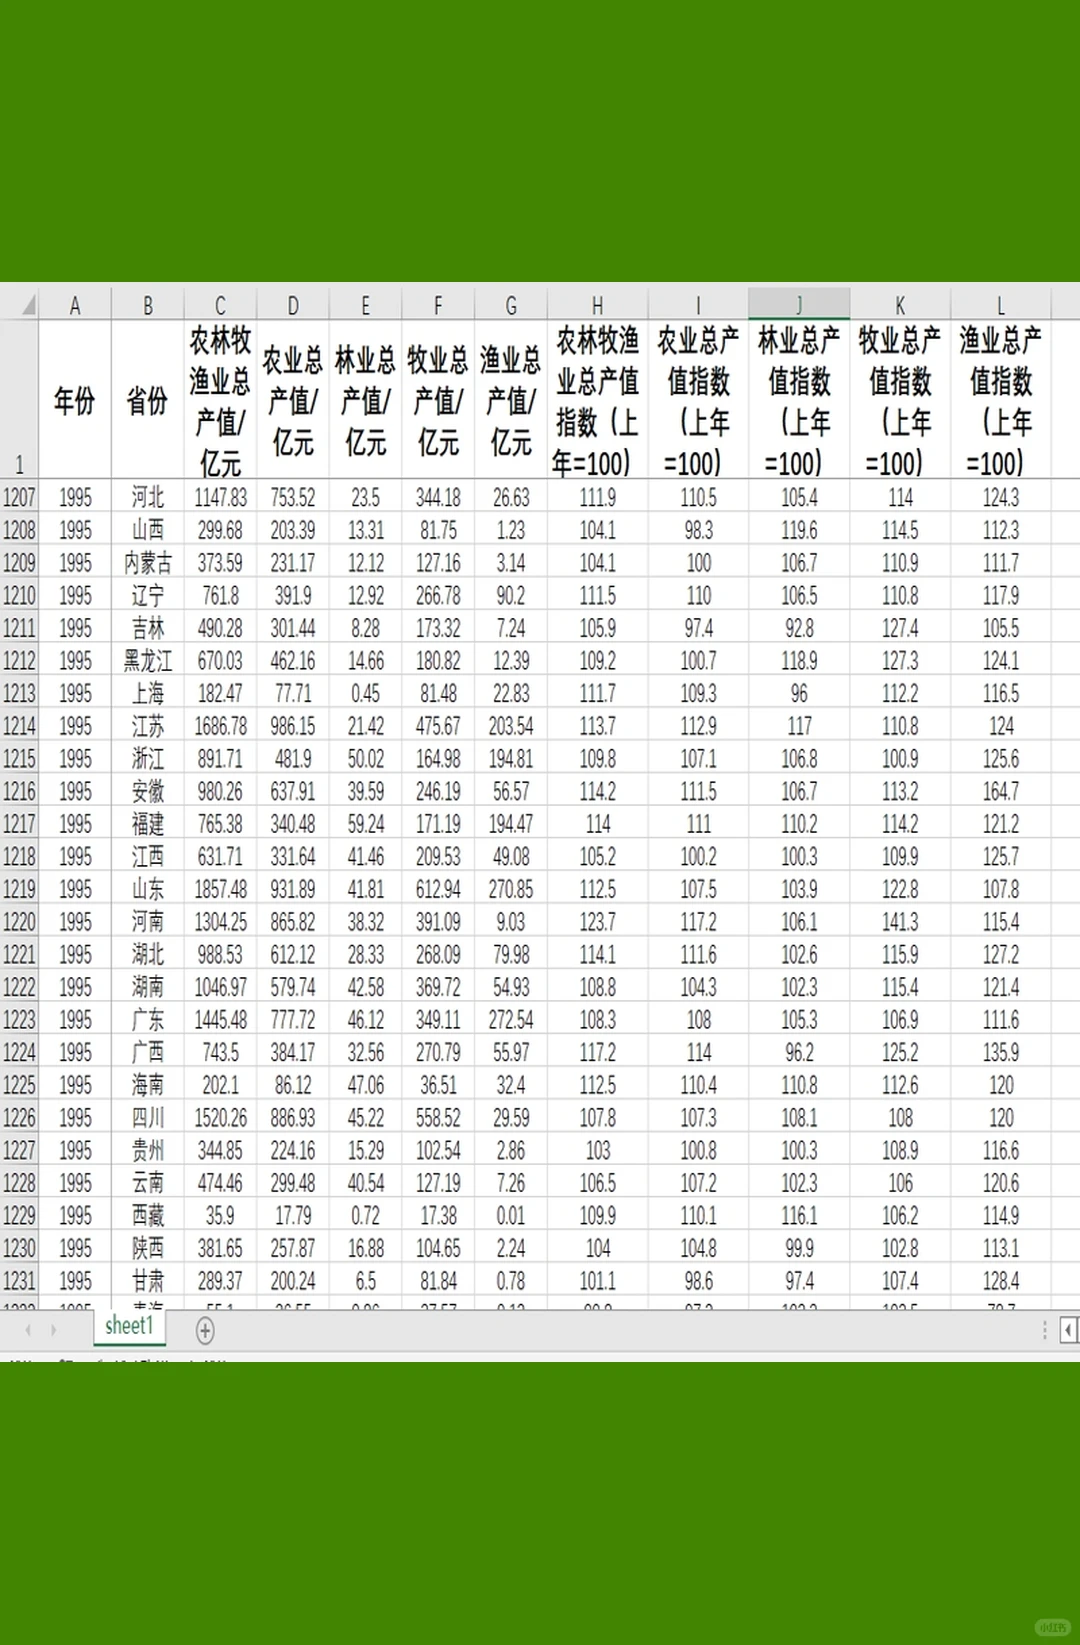Image resolution: width=1080 pixels, height=1645 pixels.
Task: Select column A header
Action: (75, 306)
